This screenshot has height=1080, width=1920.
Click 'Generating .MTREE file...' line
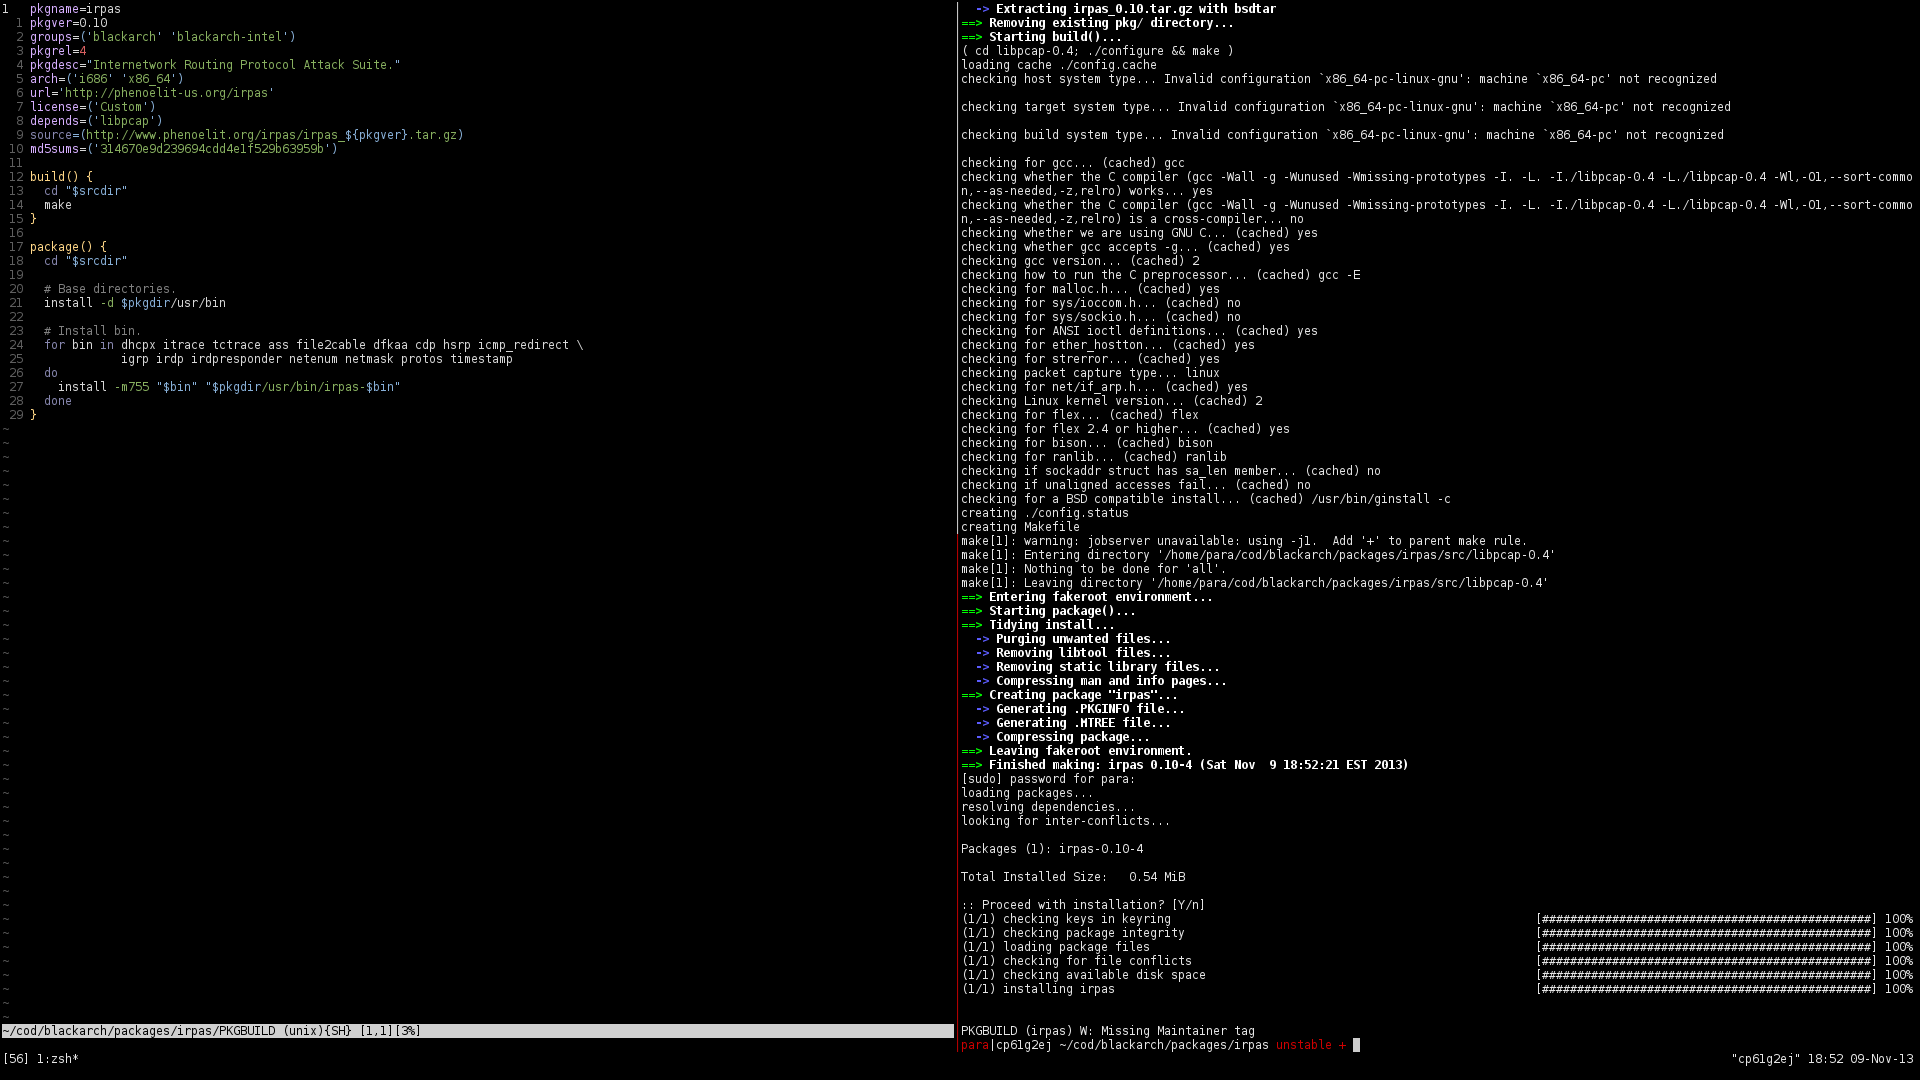(1073, 723)
